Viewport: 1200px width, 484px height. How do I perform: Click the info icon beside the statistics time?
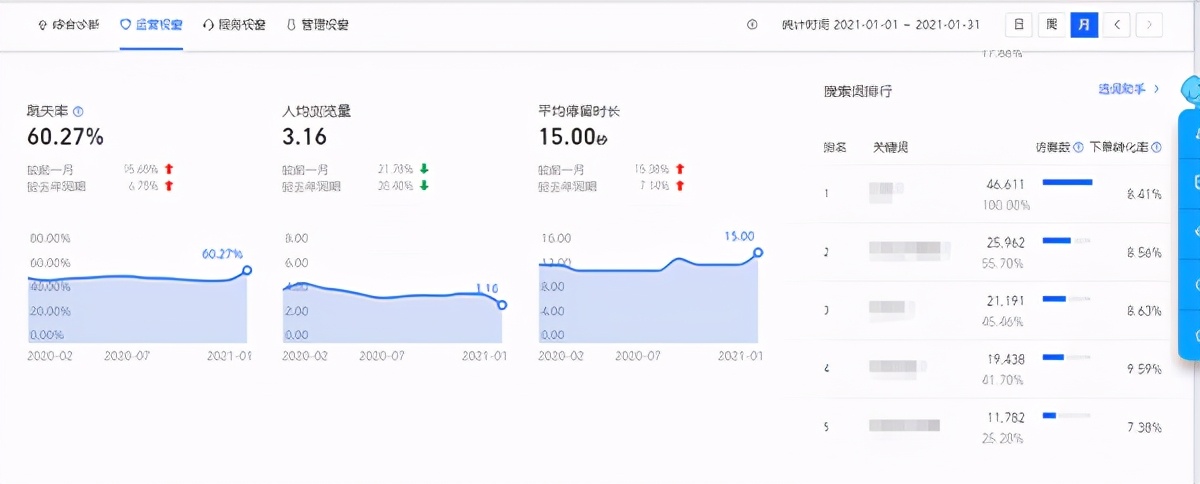(752, 25)
